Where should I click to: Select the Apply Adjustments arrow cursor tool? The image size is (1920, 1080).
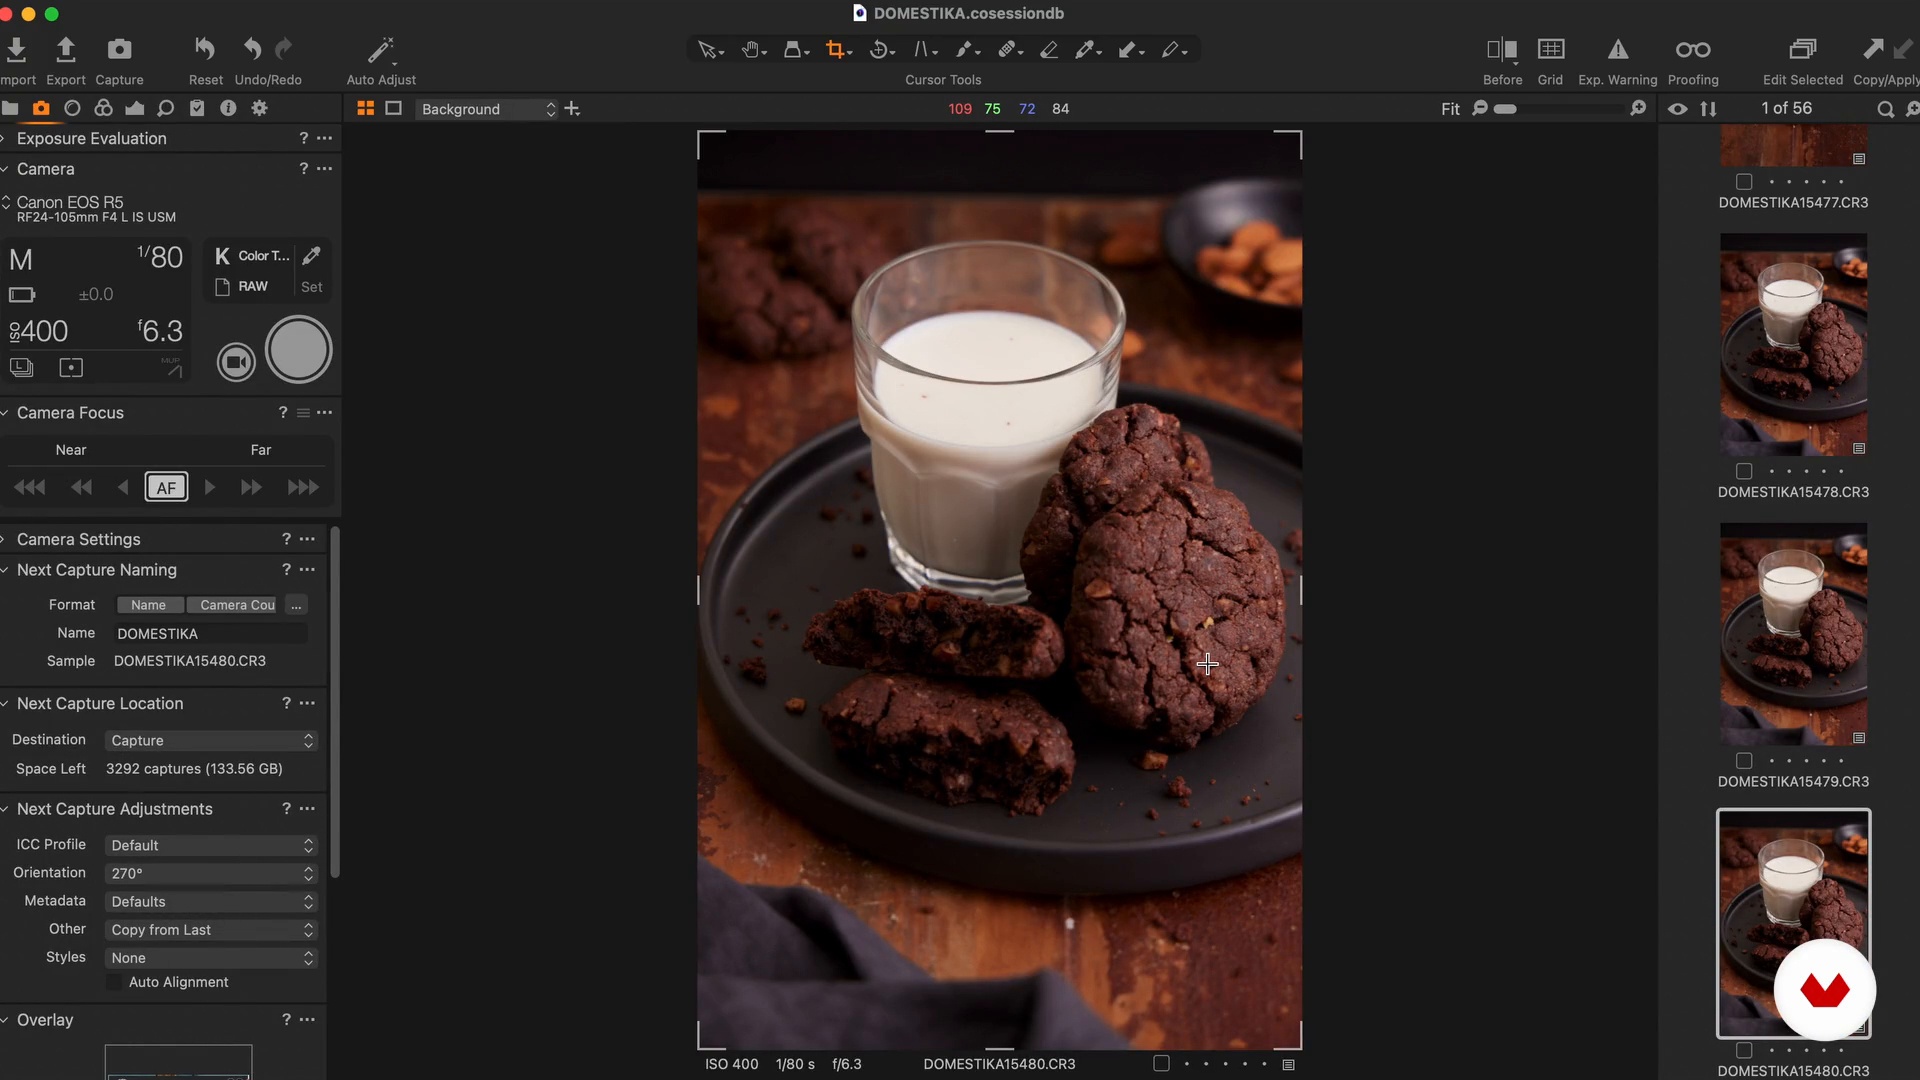point(1128,50)
